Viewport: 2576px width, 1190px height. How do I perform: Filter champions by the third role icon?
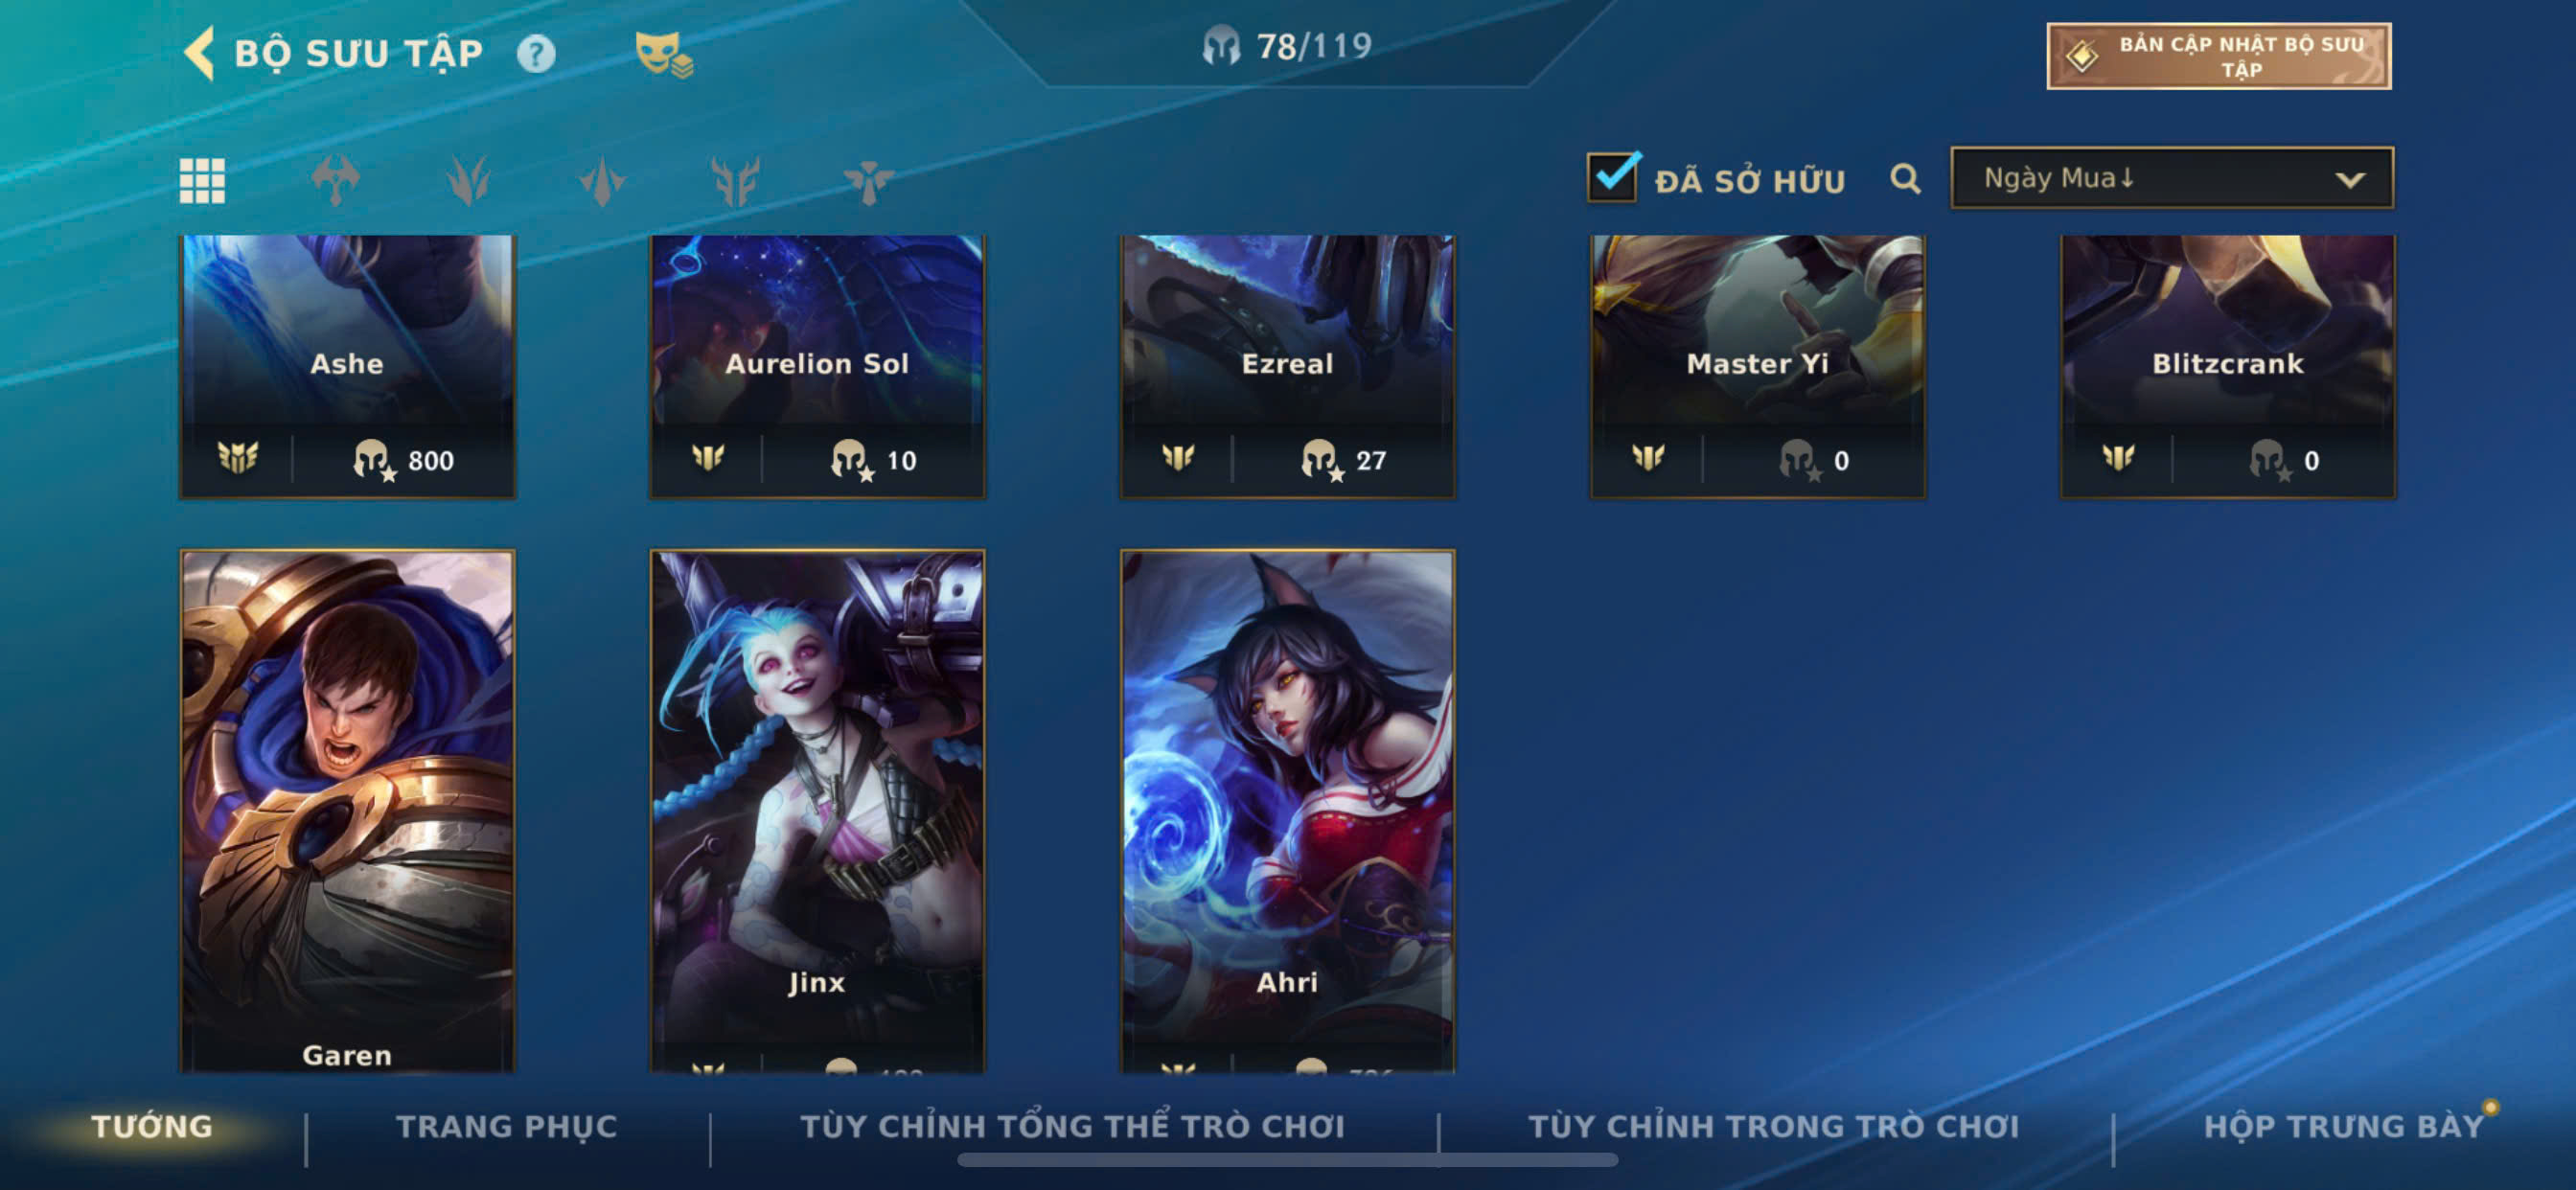(x=602, y=181)
